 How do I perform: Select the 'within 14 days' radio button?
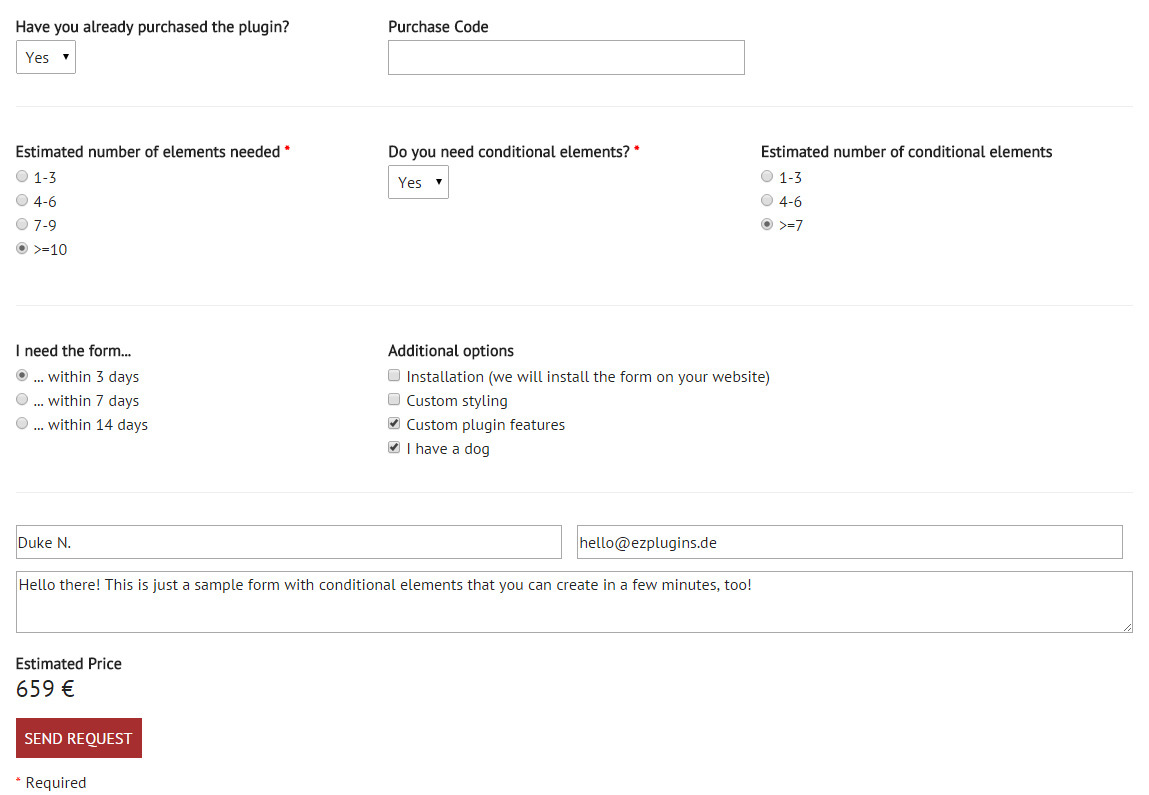pos(22,424)
